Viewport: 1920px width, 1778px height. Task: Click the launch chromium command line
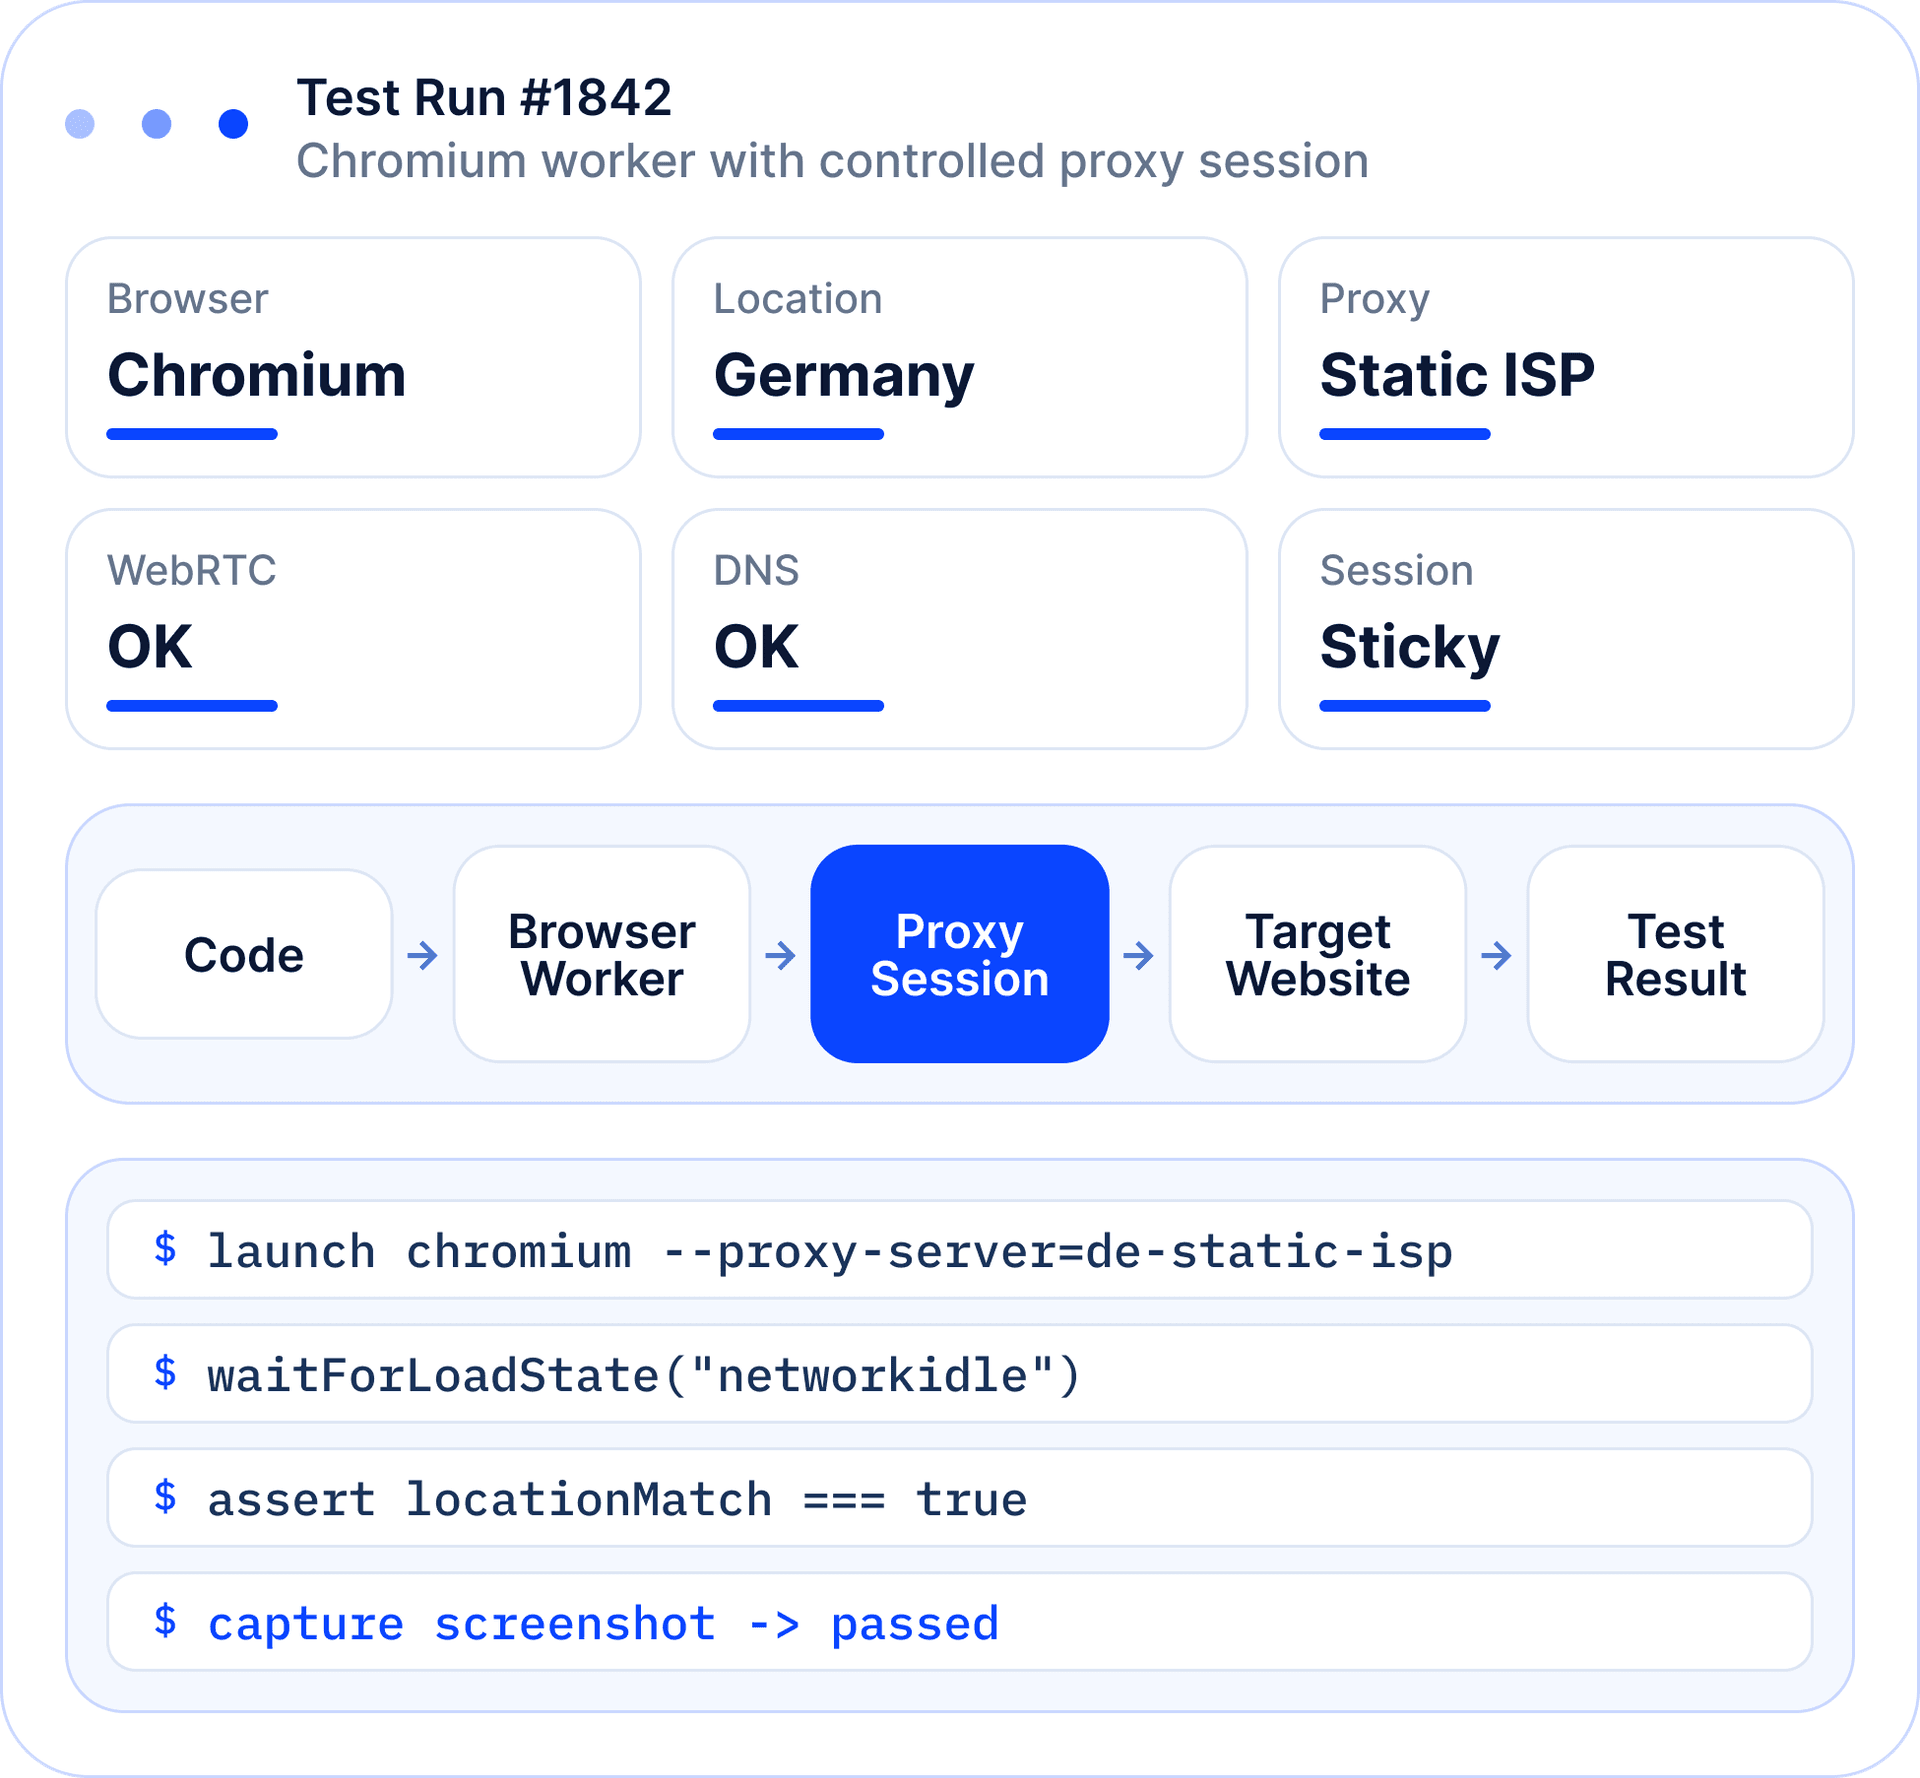pos(960,1250)
